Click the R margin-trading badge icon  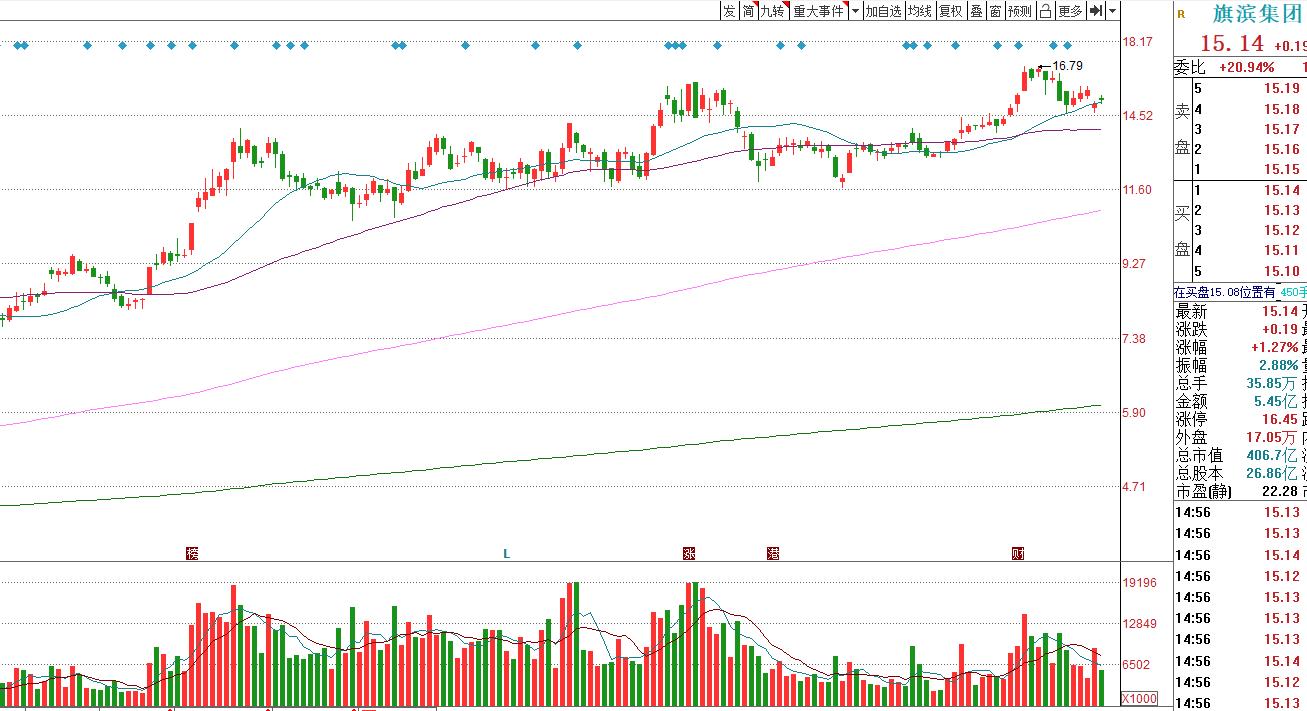pos(1181,14)
